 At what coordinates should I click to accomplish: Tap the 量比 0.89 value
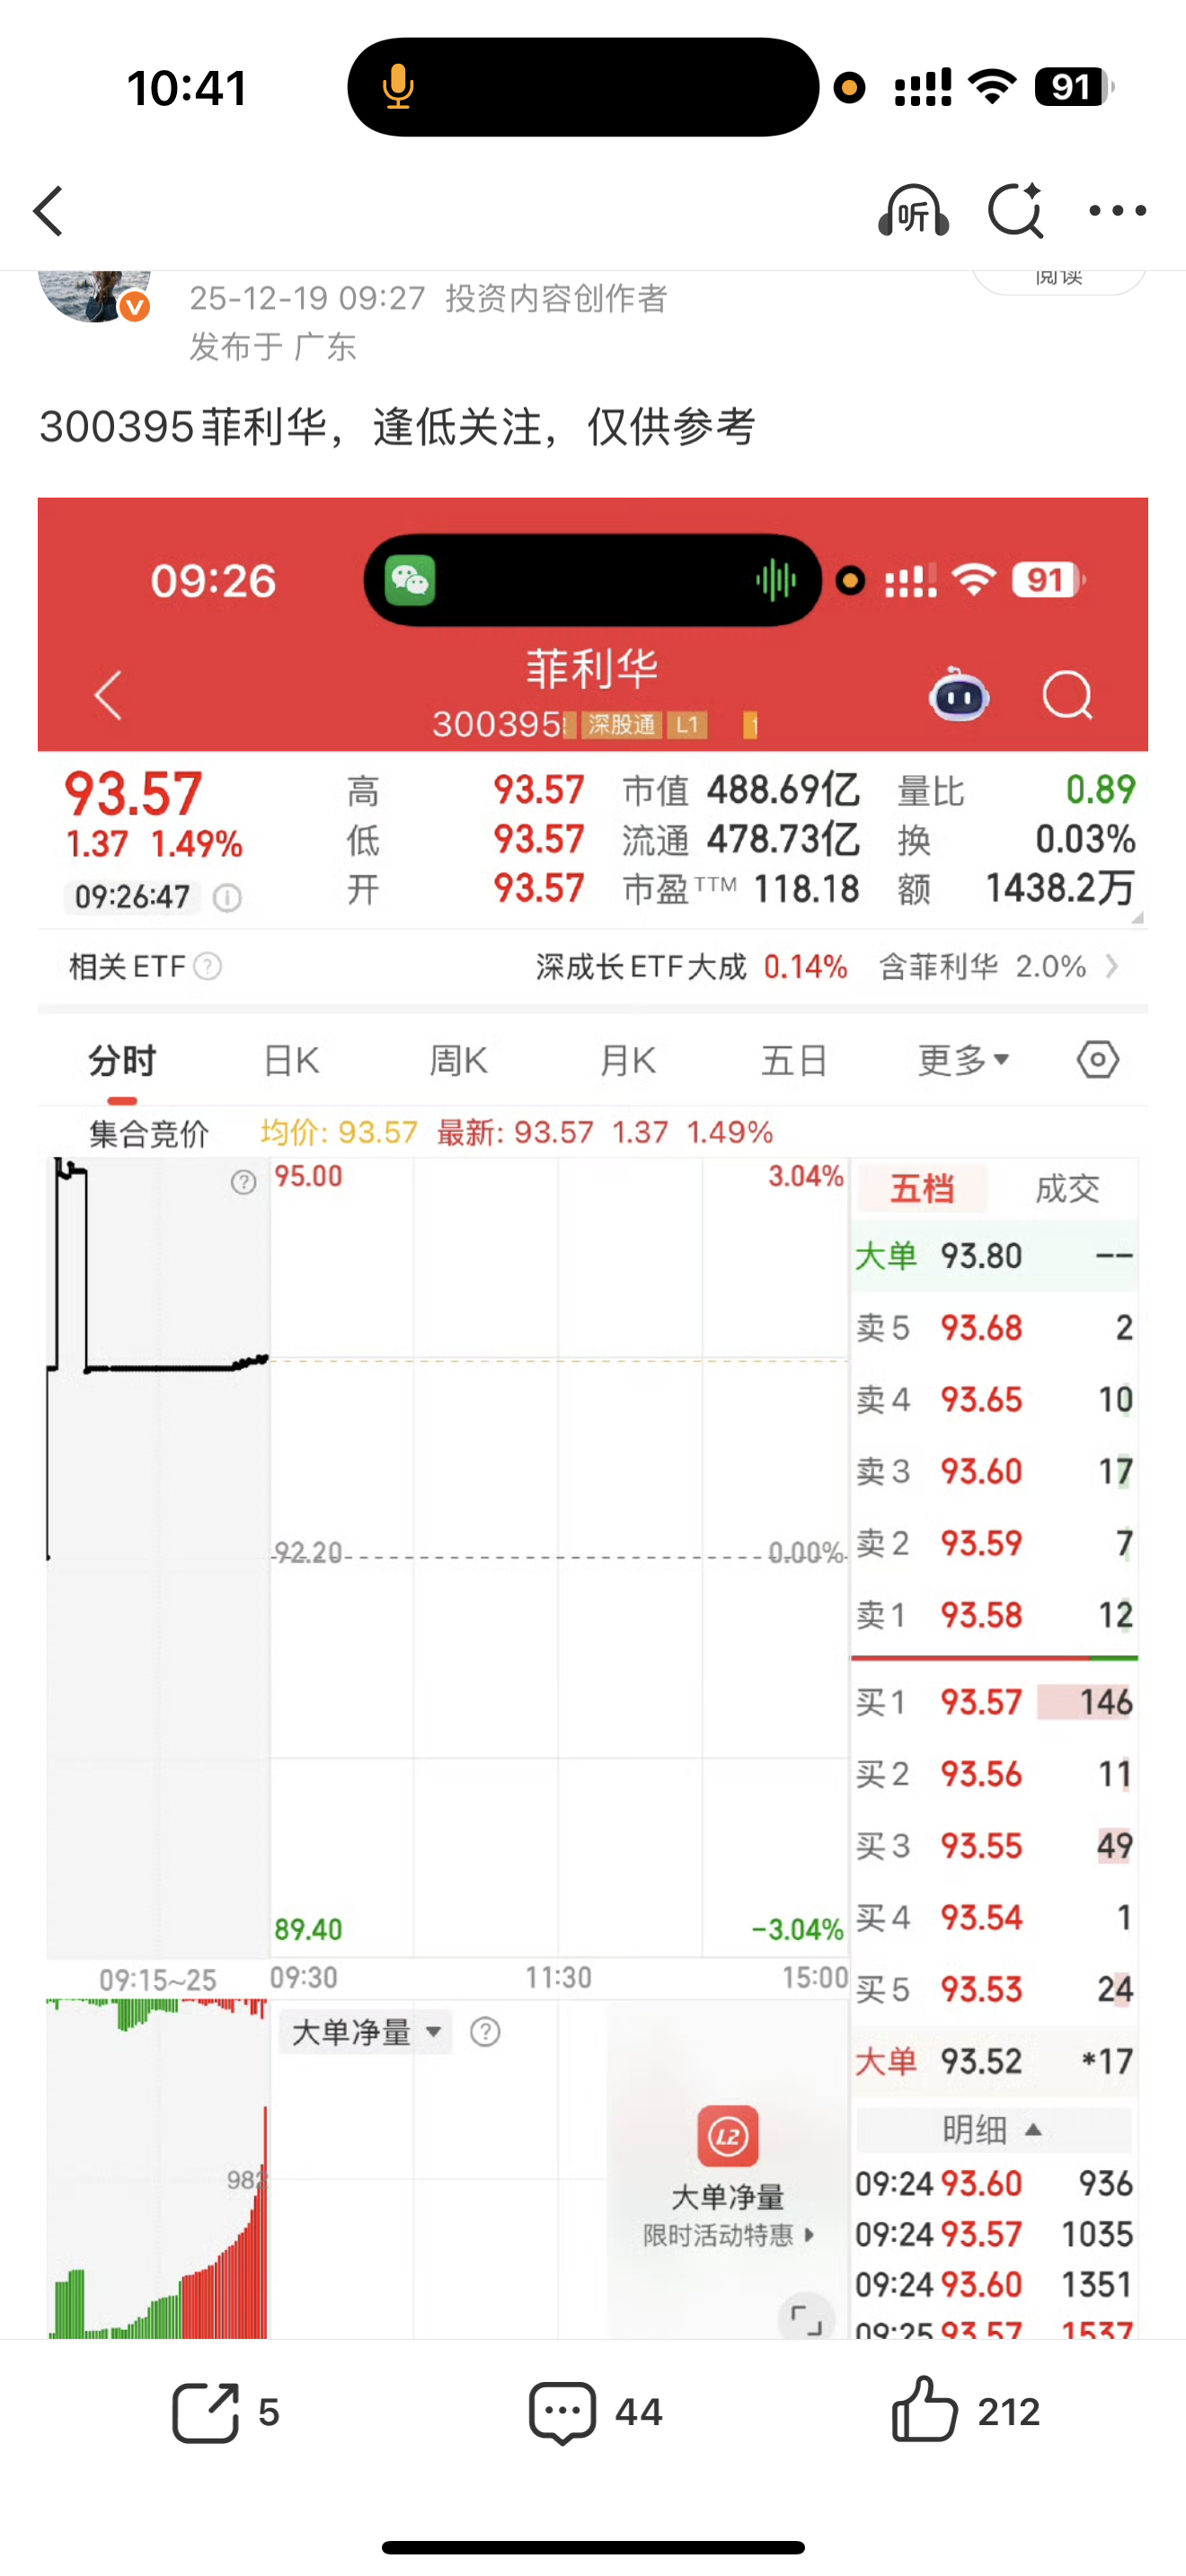click(1100, 790)
